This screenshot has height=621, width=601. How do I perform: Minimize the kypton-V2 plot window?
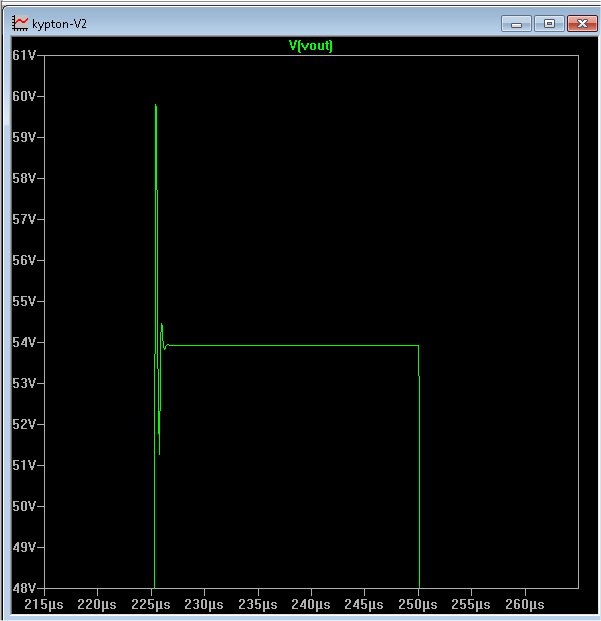click(516, 24)
